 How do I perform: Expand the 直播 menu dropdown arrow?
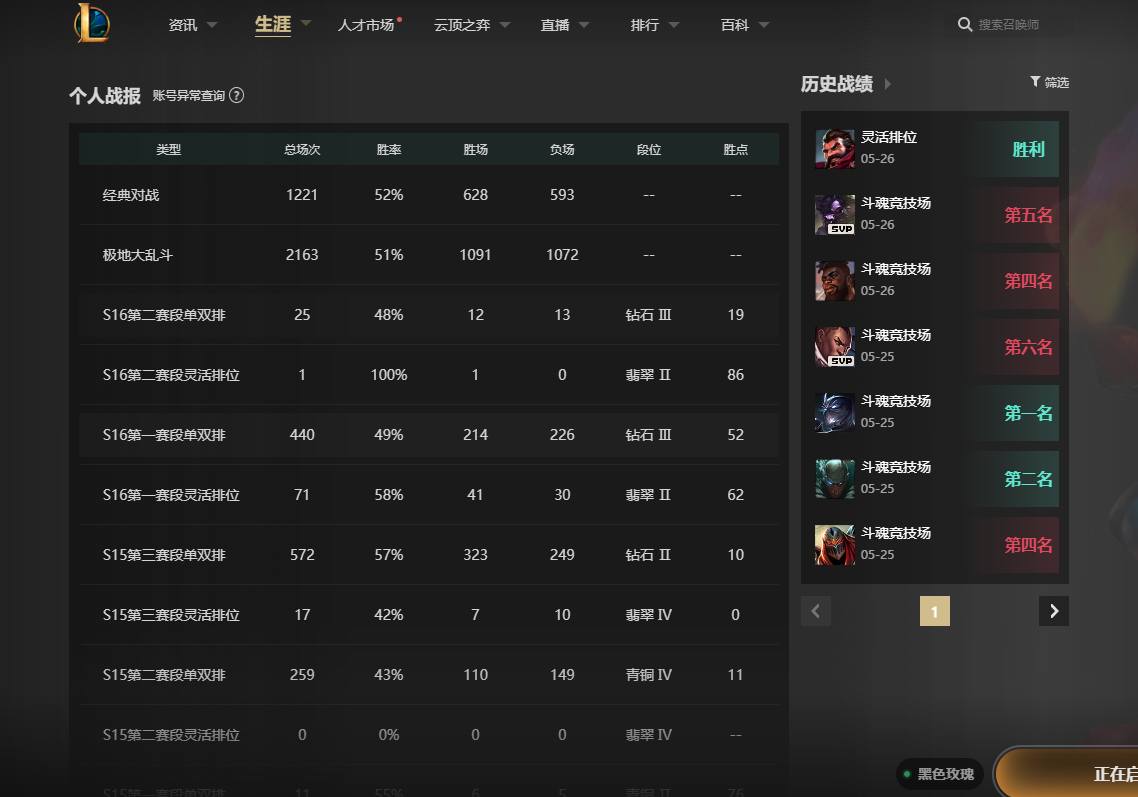click(584, 25)
